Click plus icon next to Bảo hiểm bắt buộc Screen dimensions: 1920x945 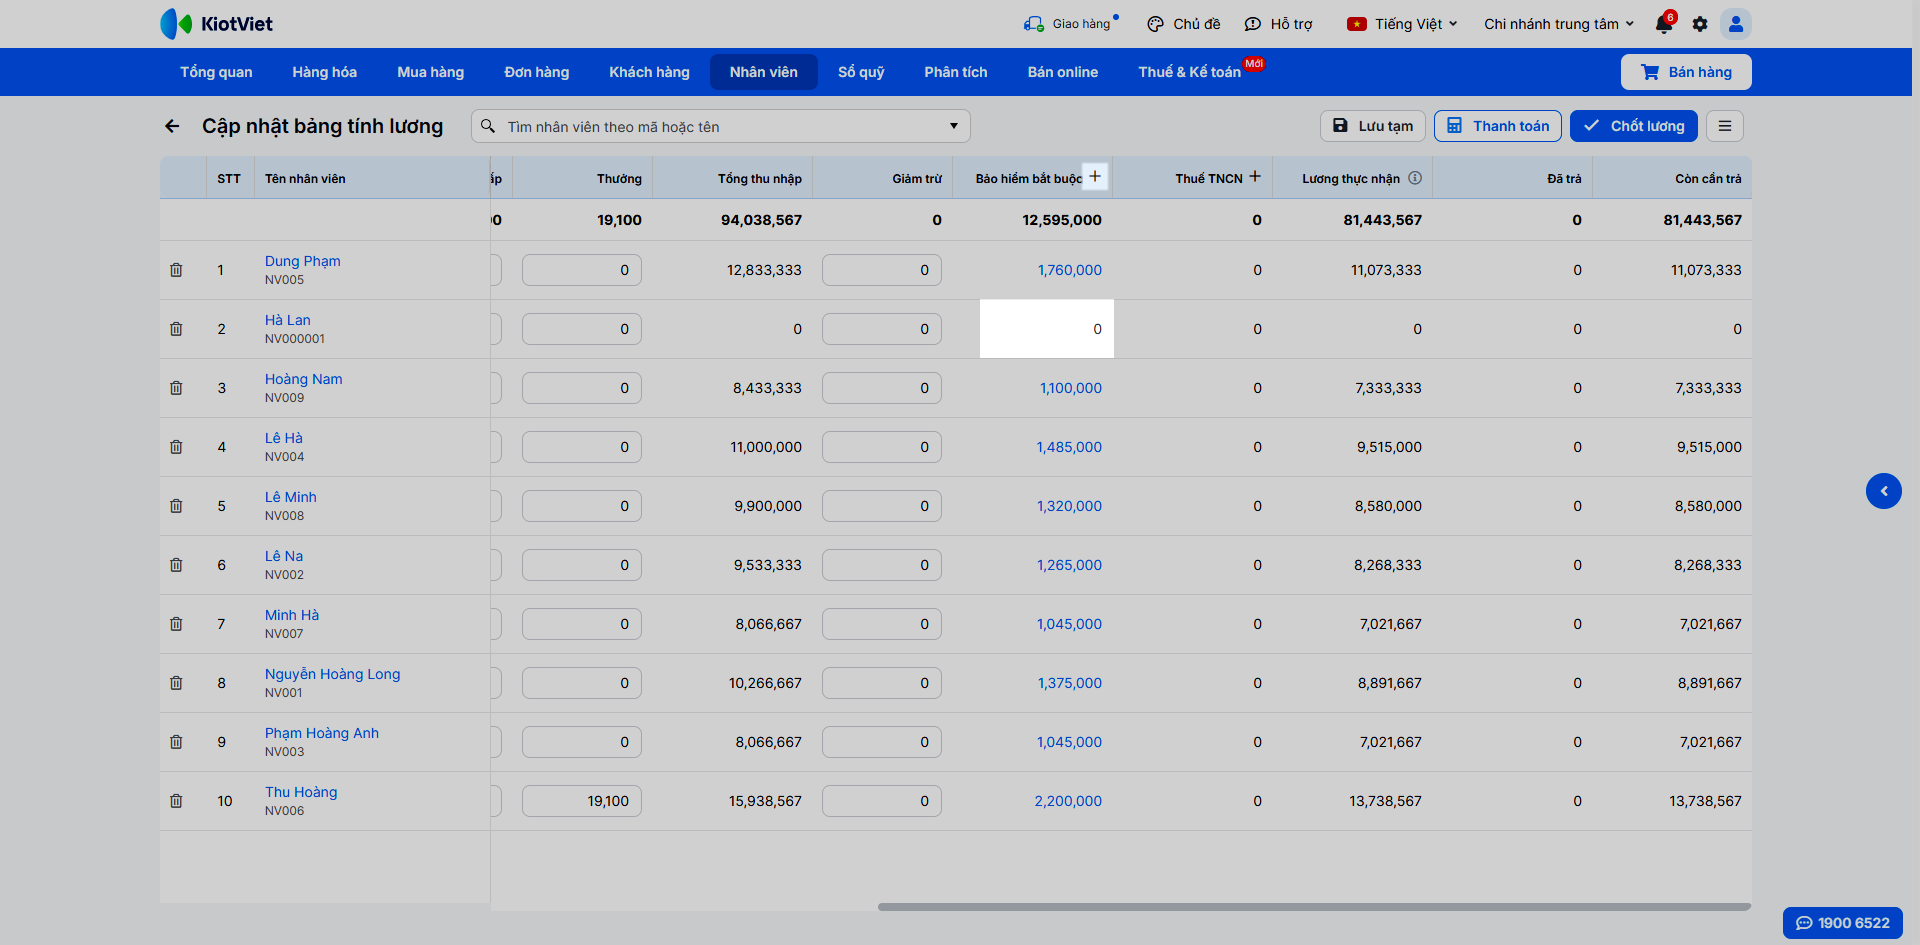pyautogui.click(x=1095, y=177)
